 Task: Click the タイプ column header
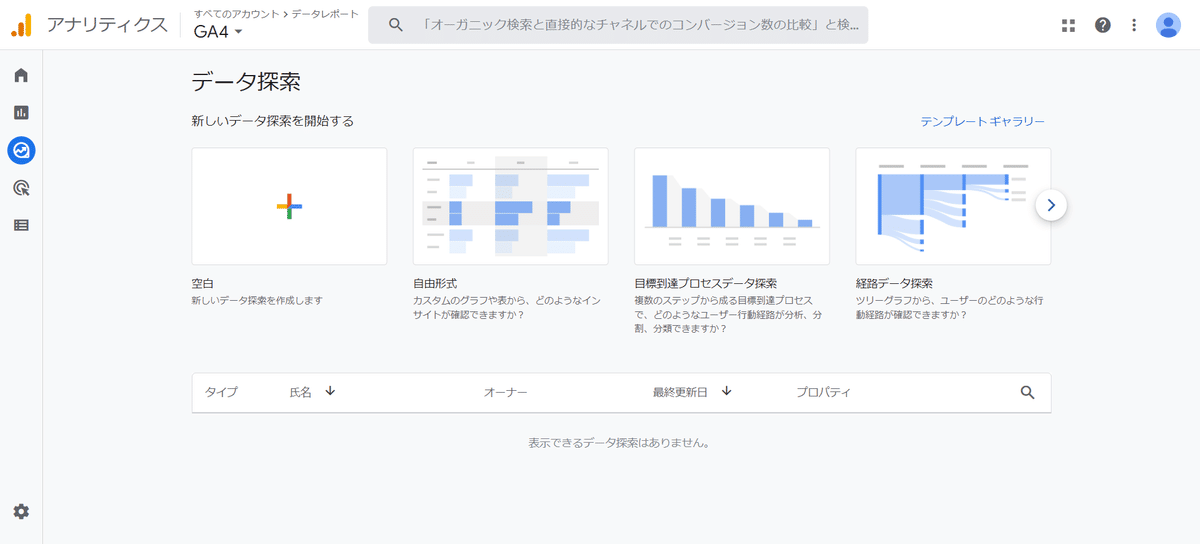pyautogui.click(x=222, y=392)
